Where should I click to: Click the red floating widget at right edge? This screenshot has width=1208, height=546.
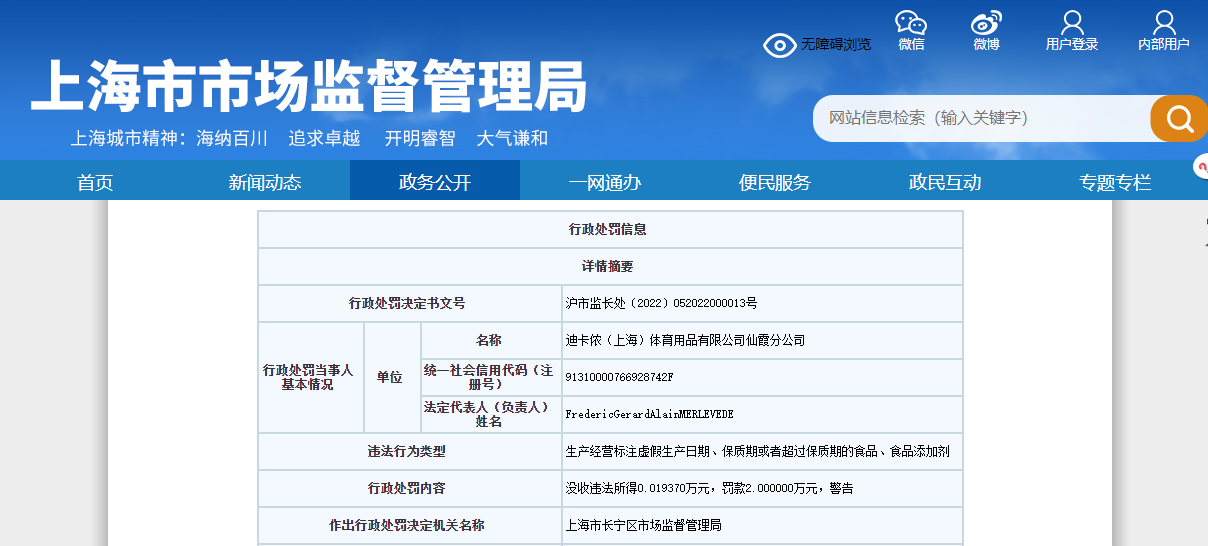(1201, 166)
